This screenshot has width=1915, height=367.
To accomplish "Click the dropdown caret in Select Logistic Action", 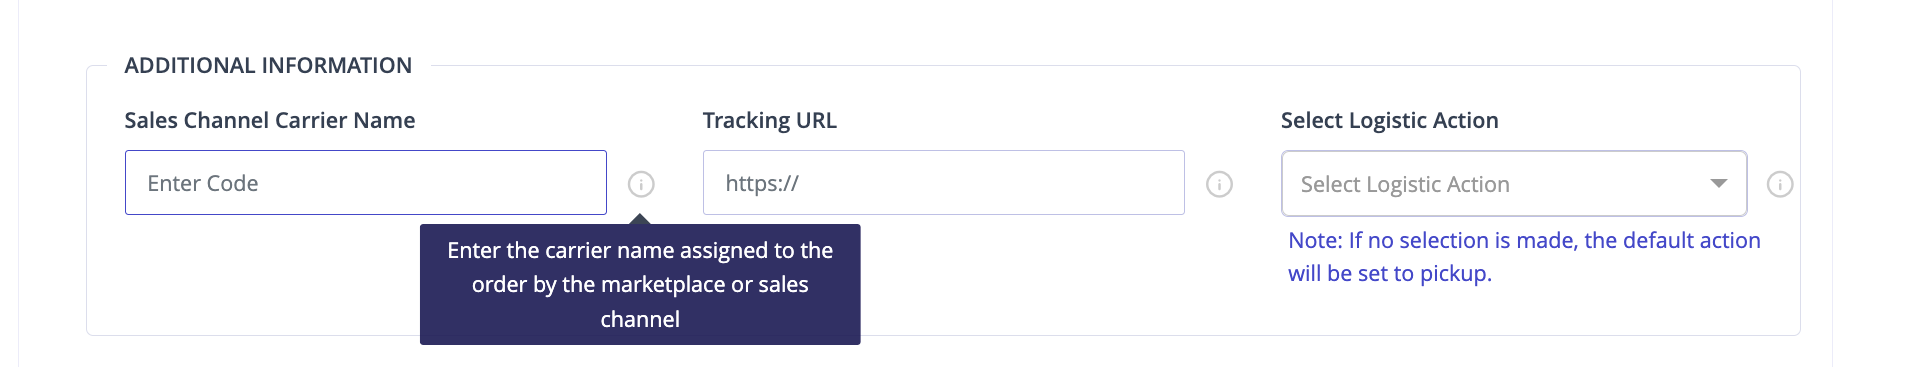I will [x=1718, y=184].
